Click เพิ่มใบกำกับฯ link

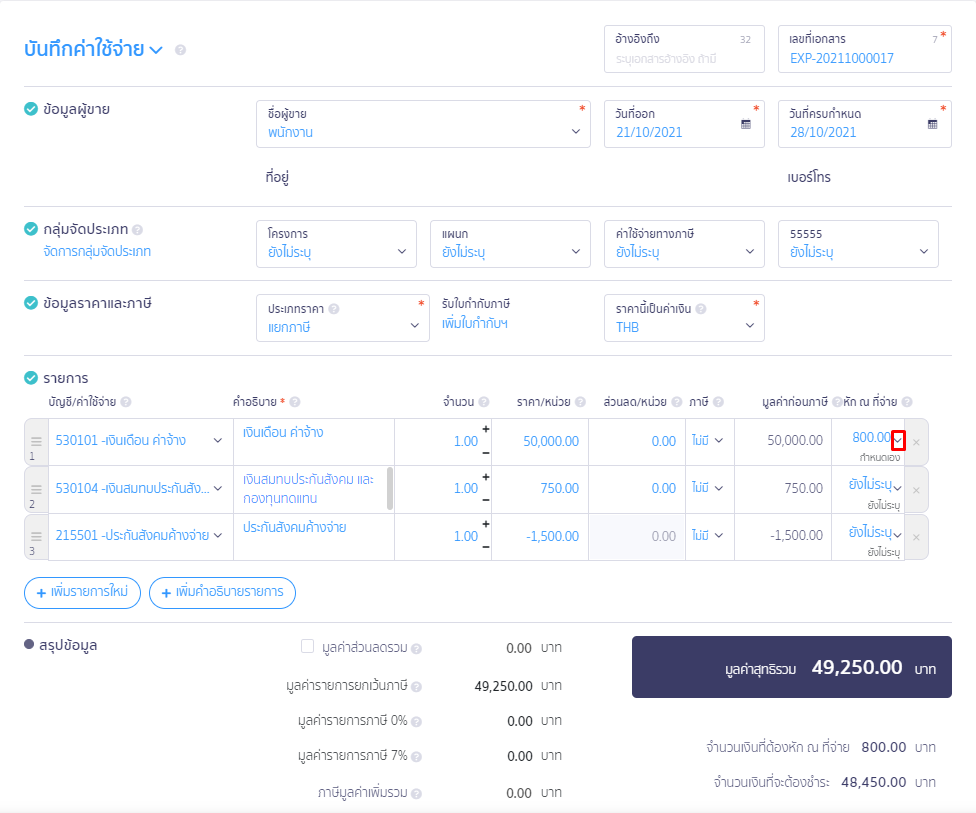click(475, 324)
